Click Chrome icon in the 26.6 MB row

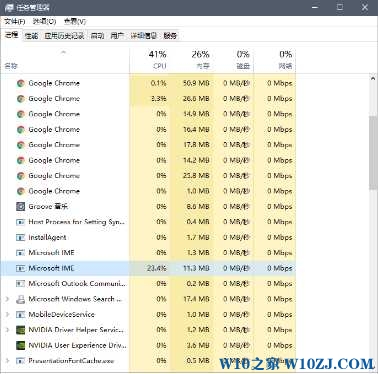(21, 99)
